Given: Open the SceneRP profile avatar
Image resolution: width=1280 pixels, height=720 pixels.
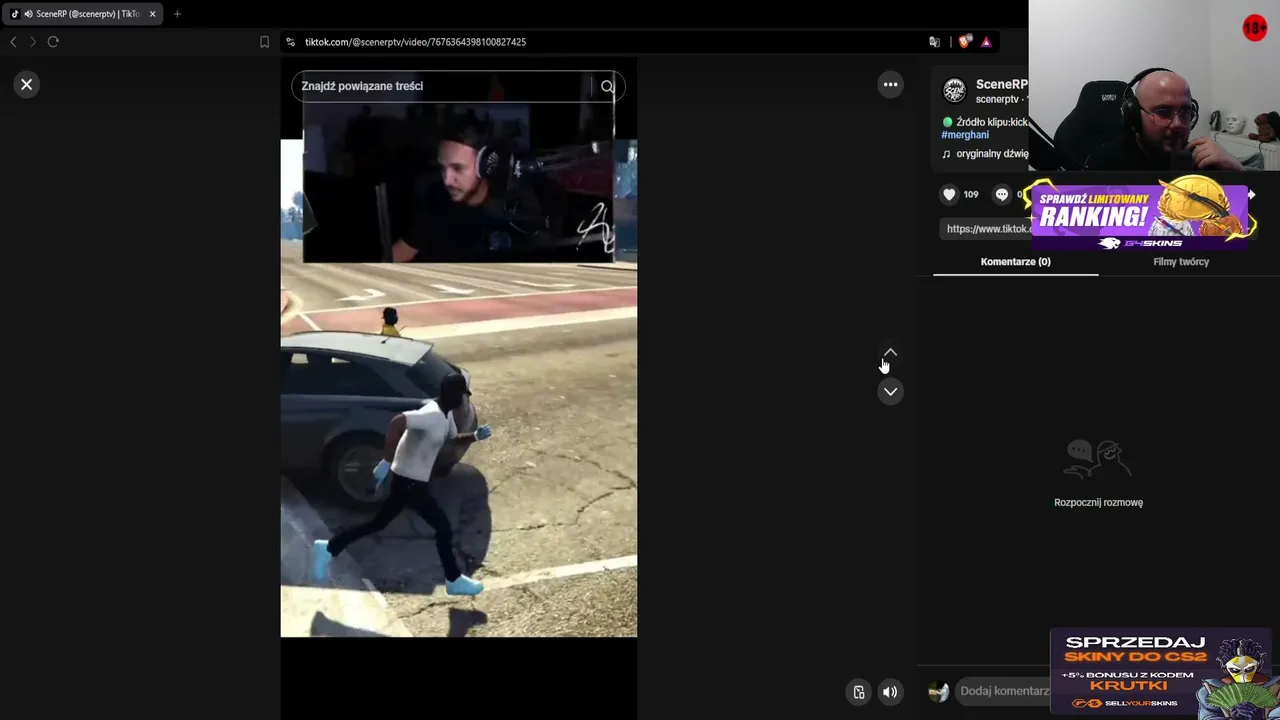Looking at the screenshot, I should (x=955, y=91).
